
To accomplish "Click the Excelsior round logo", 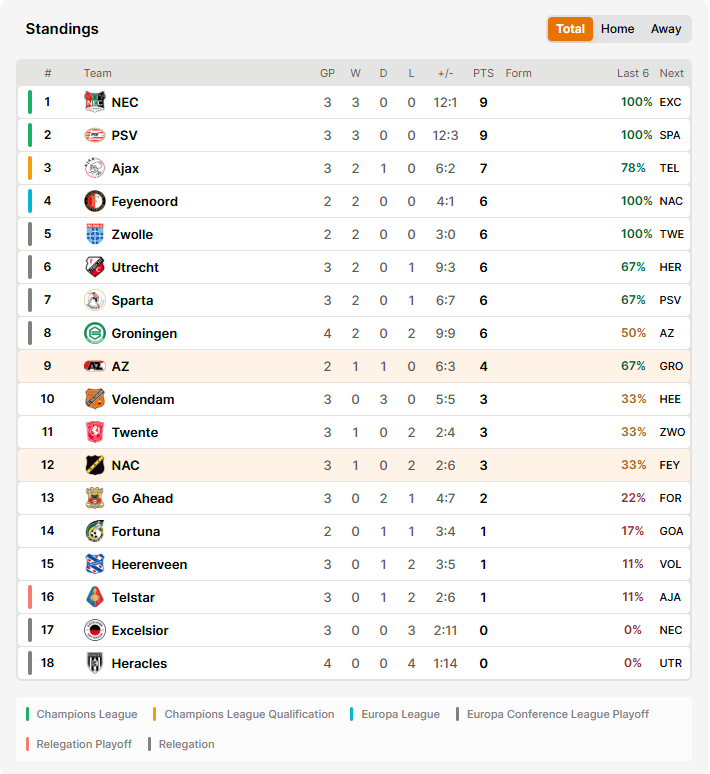I will pyautogui.click(x=94, y=630).
